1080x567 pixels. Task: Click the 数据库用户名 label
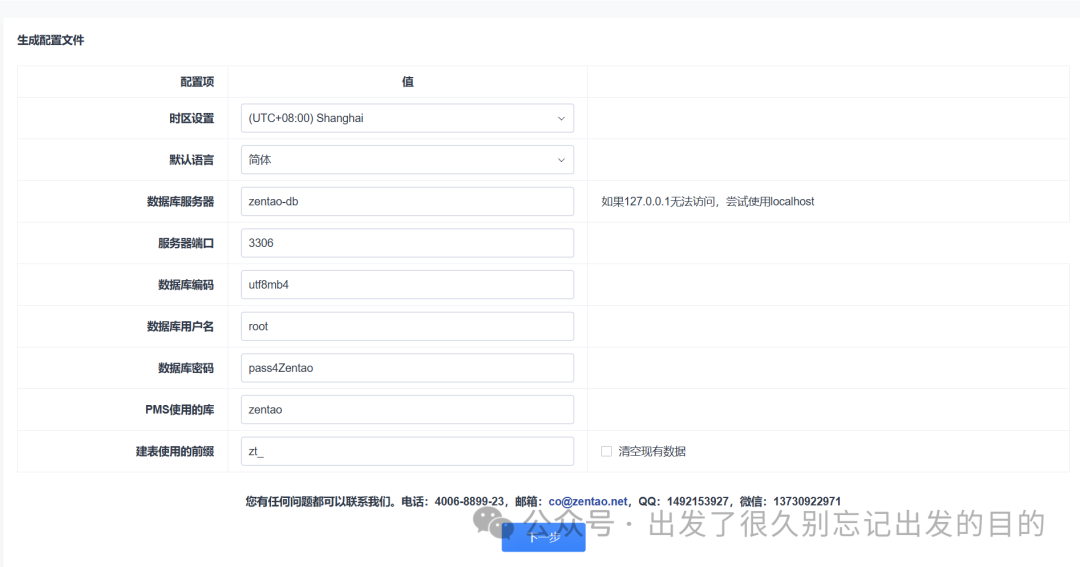pyautogui.click(x=180, y=327)
